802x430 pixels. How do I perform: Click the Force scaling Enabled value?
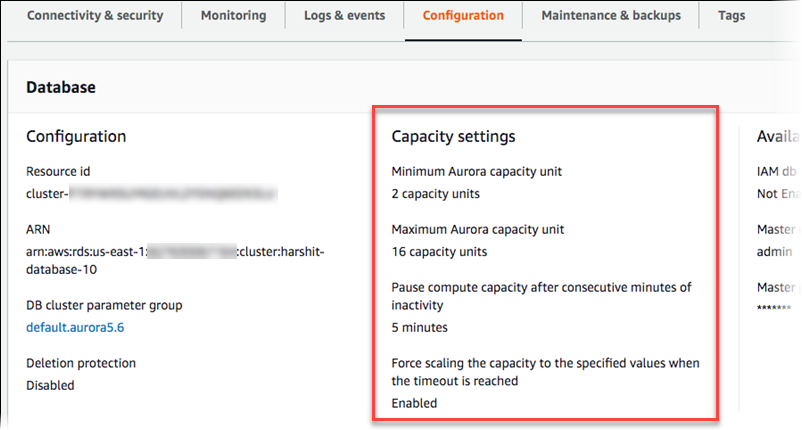(x=414, y=403)
